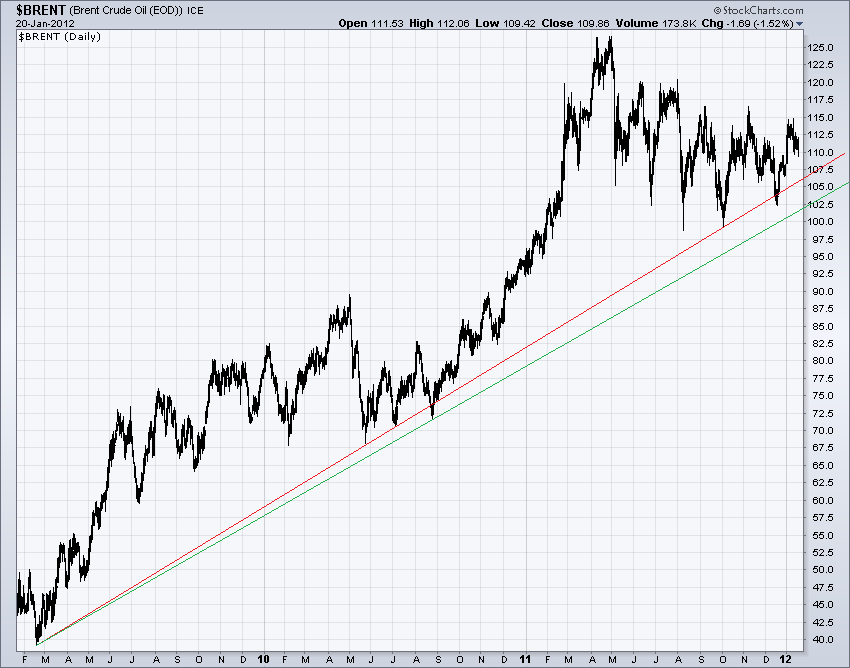Click the $BRENT ticker symbol title

click(x=41, y=10)
